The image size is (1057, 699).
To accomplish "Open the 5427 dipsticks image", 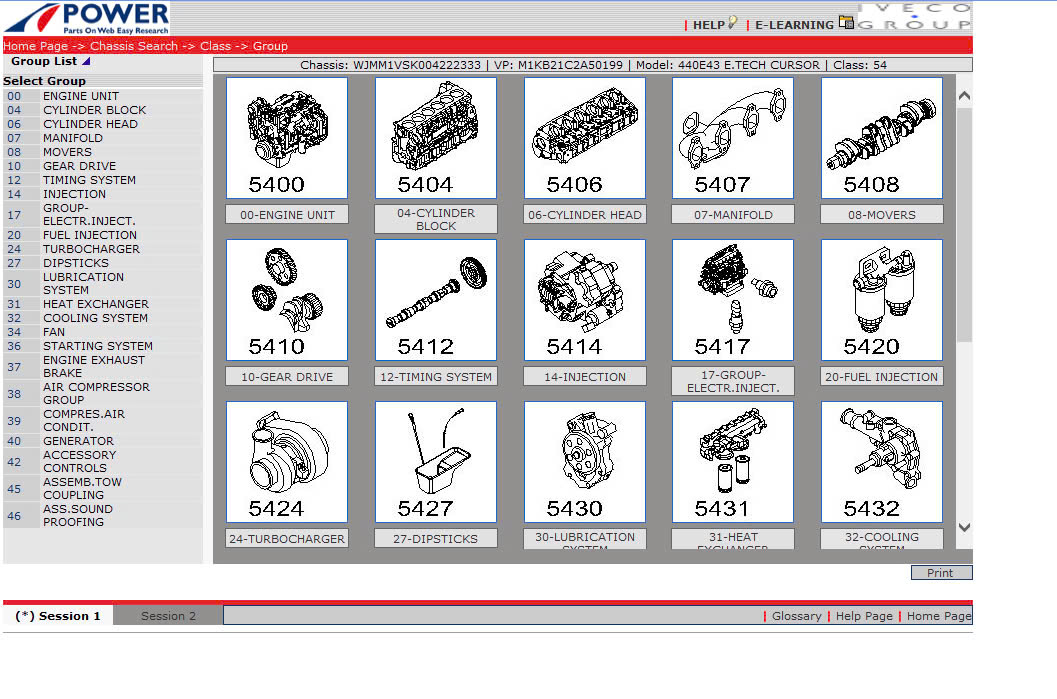I will click(436, 462).
